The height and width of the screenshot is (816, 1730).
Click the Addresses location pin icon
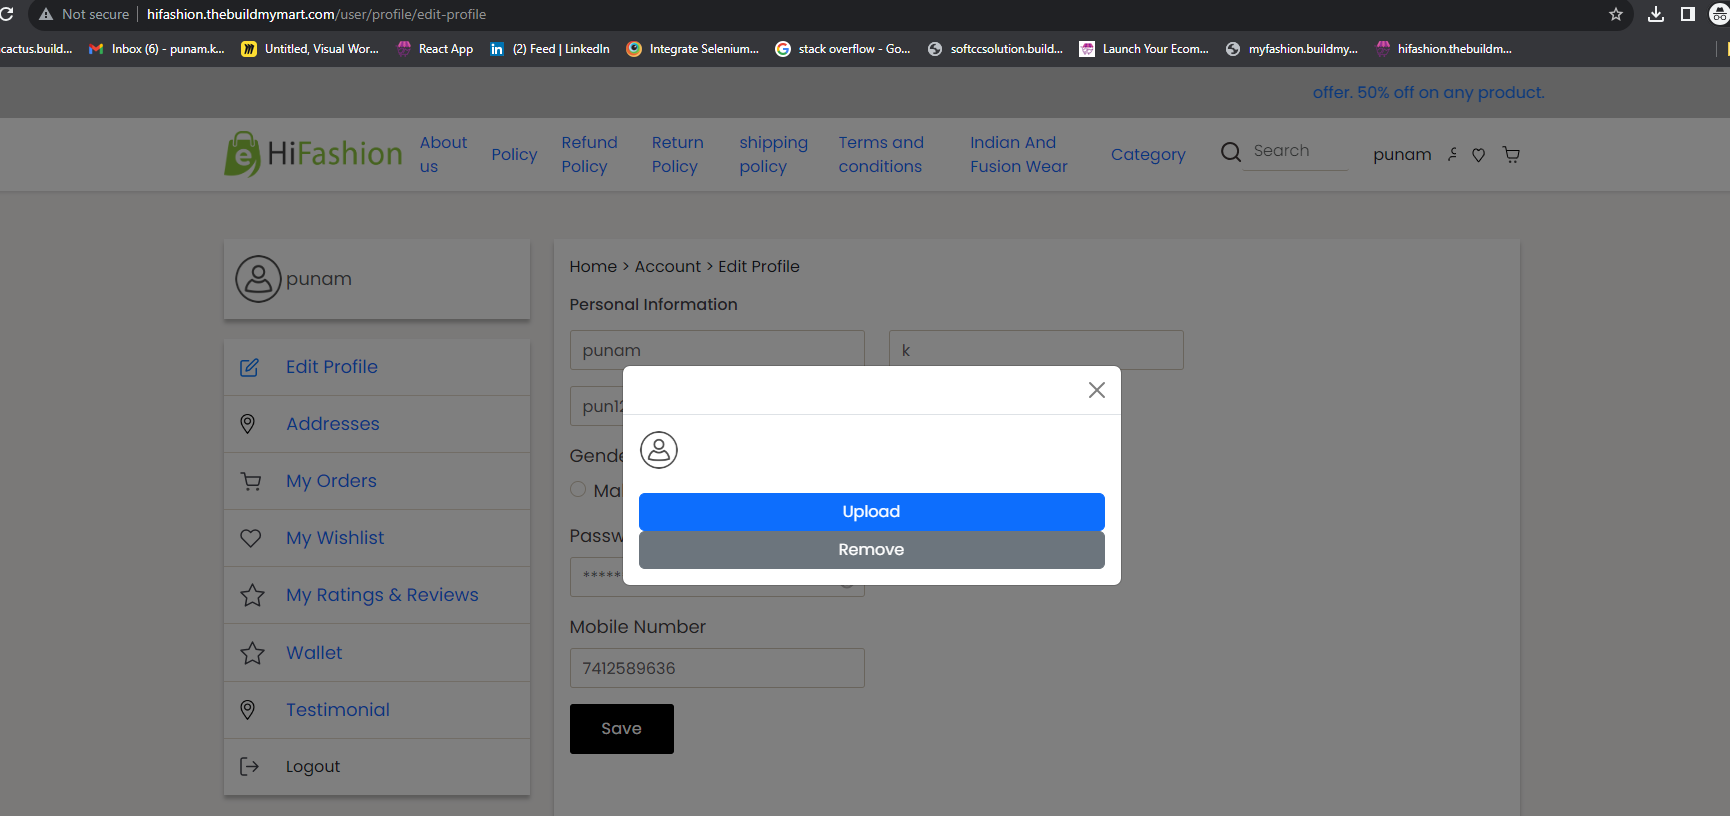pyautogui.click(x=248, y=424)
